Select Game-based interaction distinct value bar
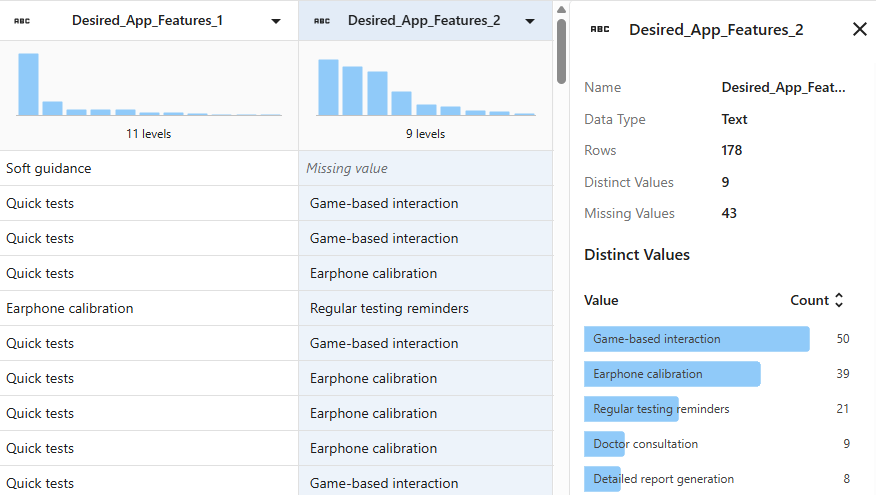Viewport: 876px width, 495px height. pyautogui.click(x=696, y=339)
